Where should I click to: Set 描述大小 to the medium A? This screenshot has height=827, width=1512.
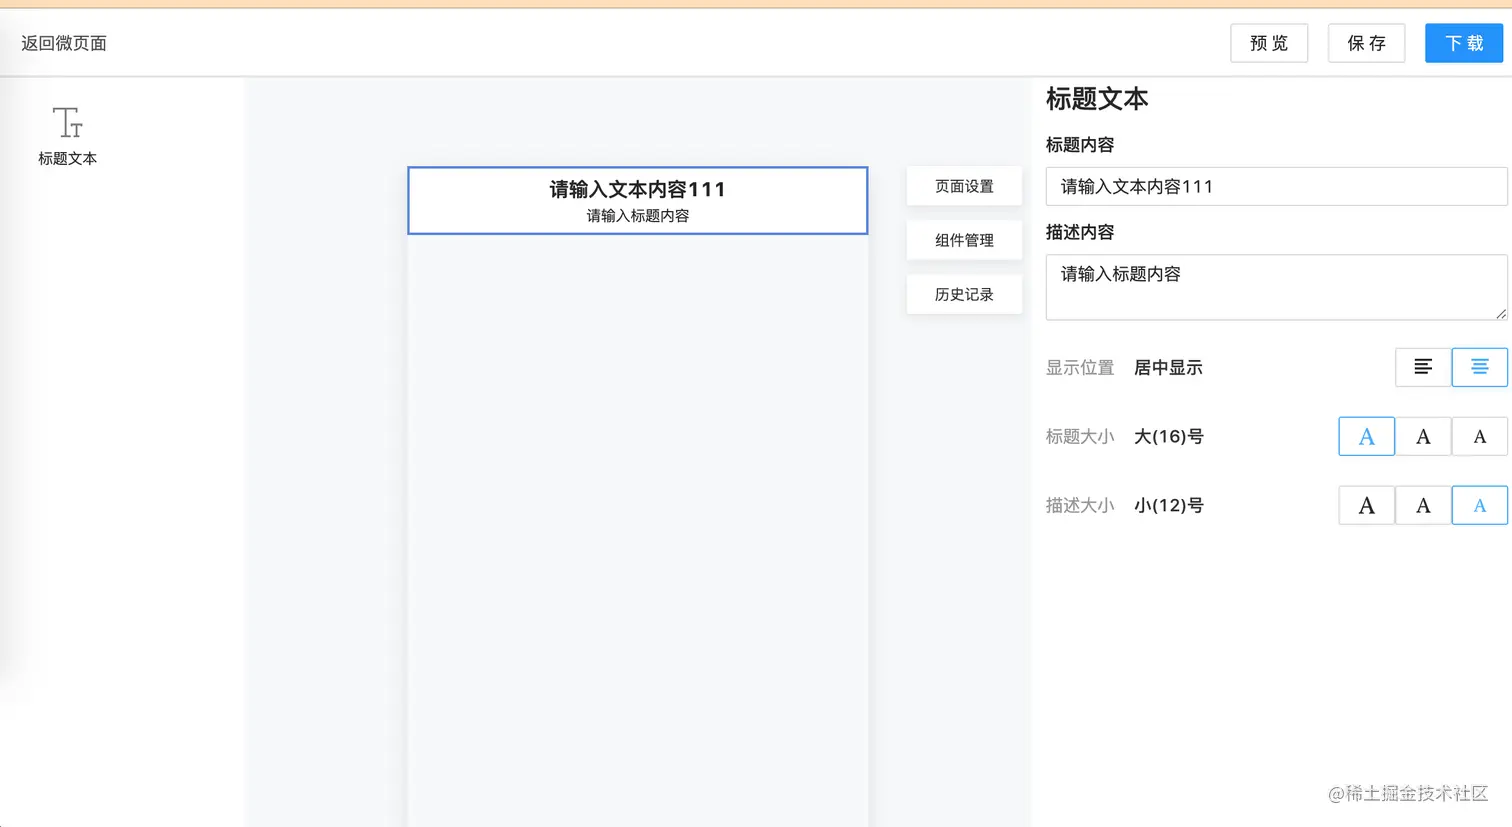point(1423,506)
